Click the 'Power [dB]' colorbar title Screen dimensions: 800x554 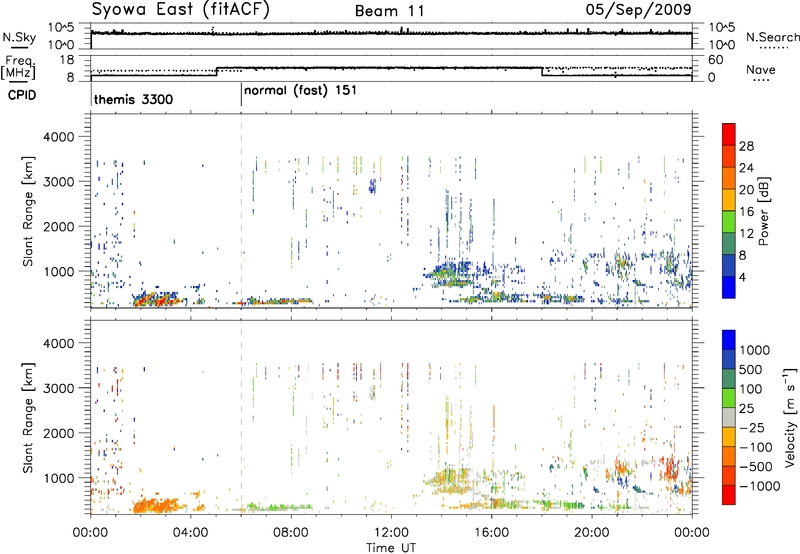click(763, 211)
